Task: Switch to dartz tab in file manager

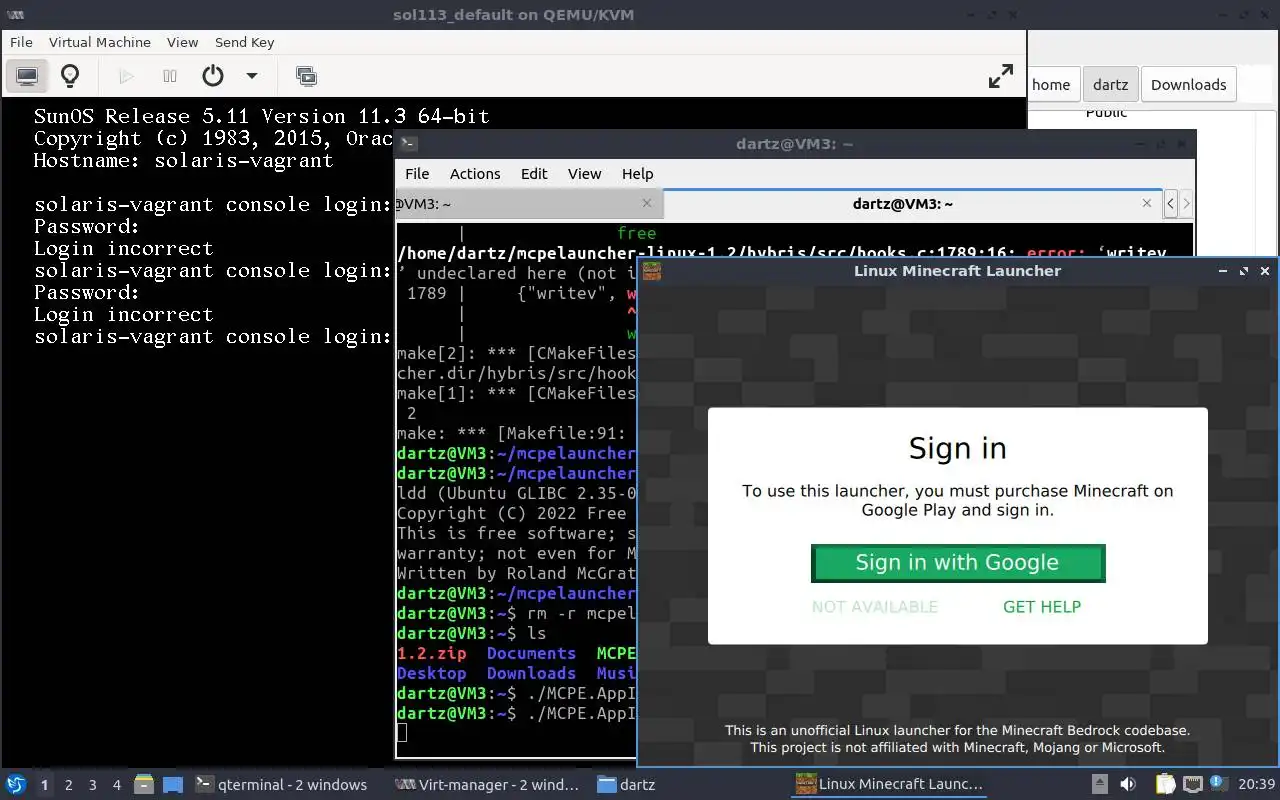Action: click(1110, 84)
